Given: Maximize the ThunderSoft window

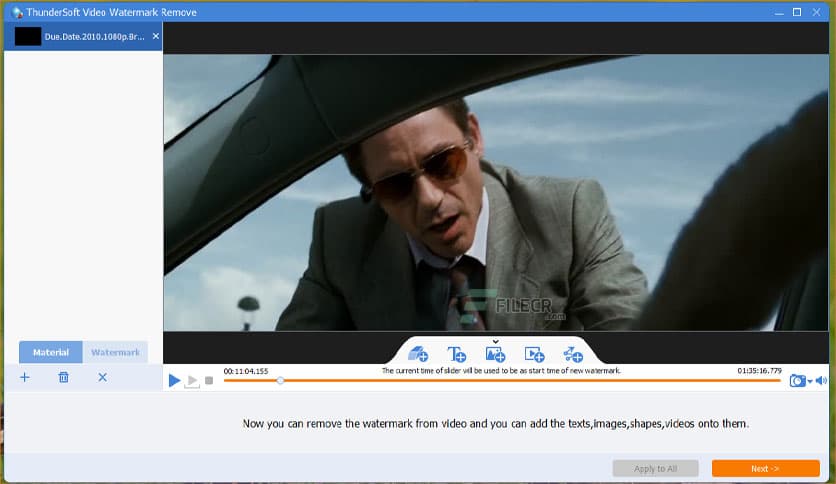Looking at the screenshot, I should 797,12.
